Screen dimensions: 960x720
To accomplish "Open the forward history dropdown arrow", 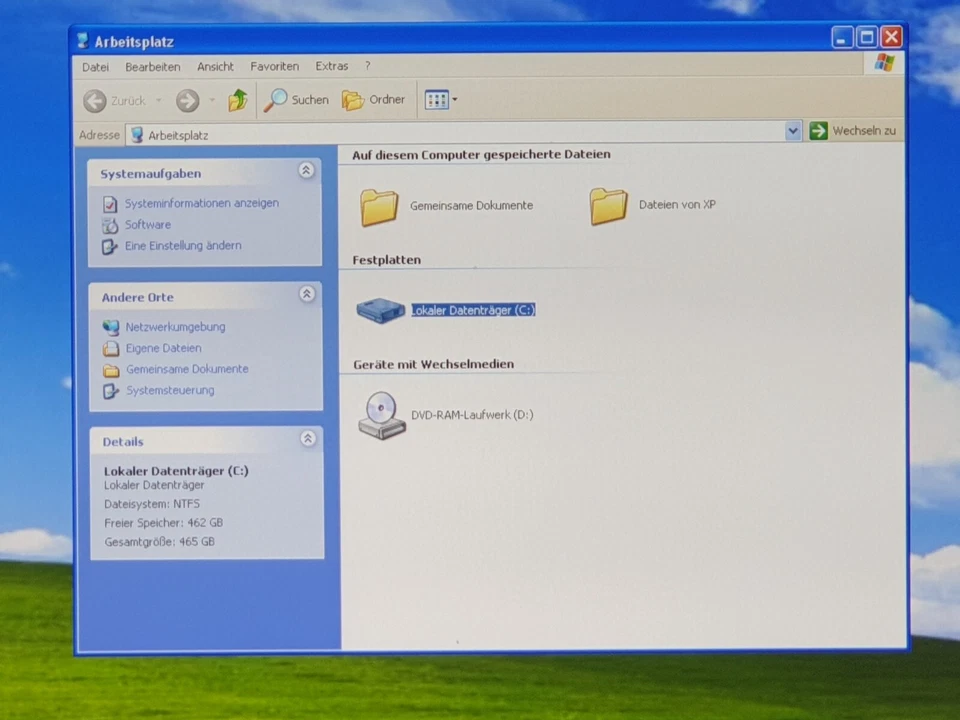I will tap(212, 100).
